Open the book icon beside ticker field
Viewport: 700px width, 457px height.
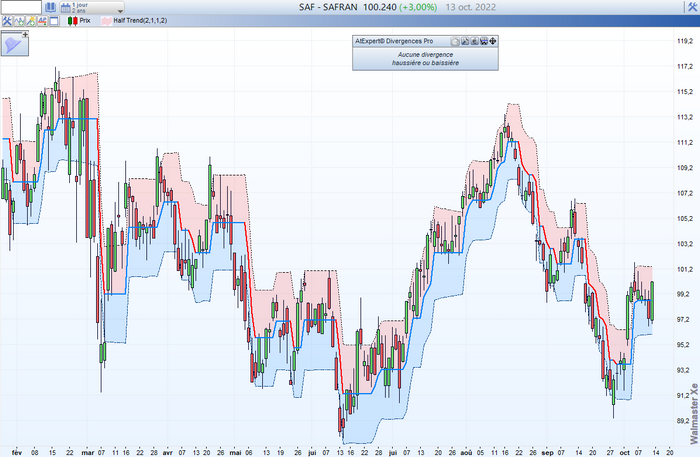(x=51, y=7)
